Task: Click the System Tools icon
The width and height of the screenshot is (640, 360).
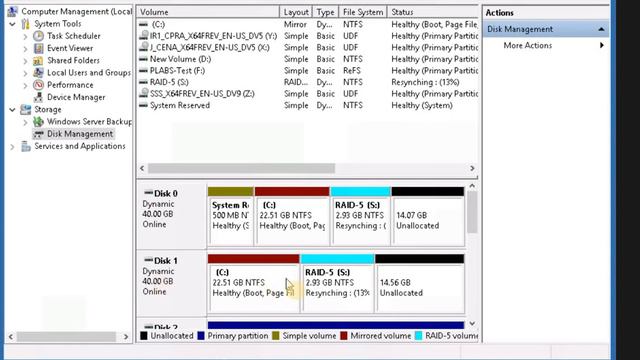Action: pyautogui.click(x=26, y=24)
